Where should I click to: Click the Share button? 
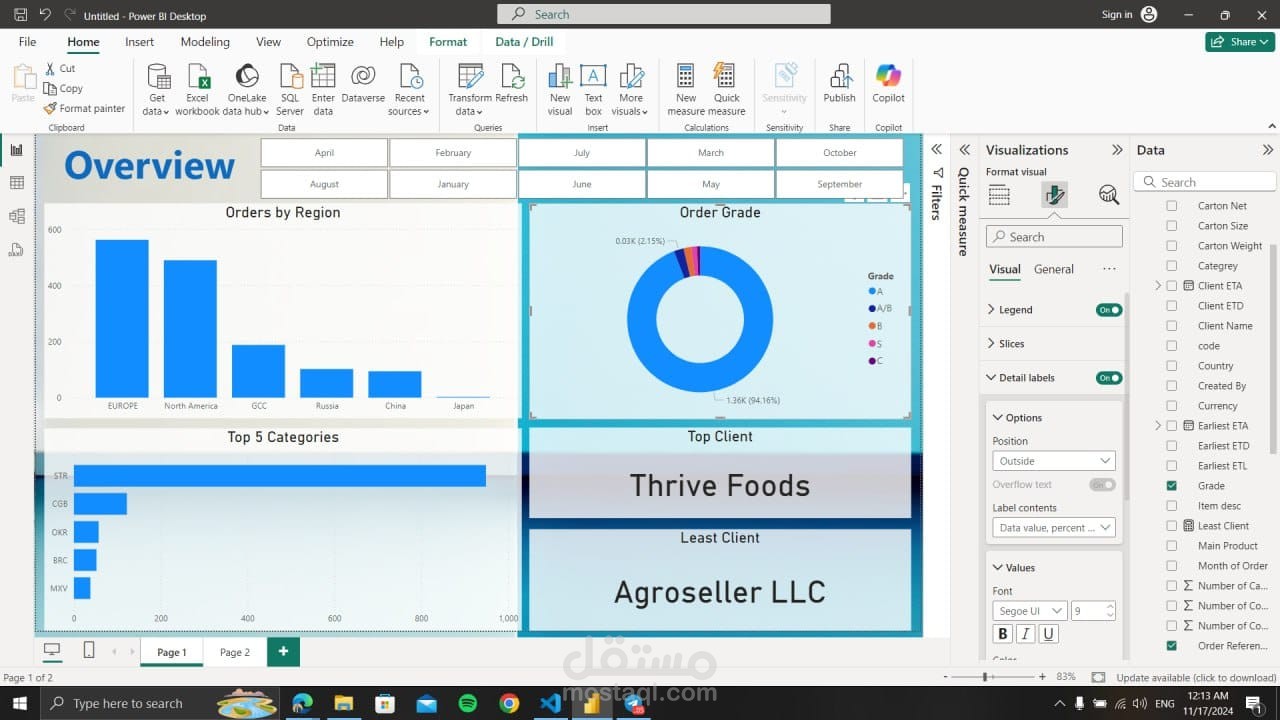(x=1240, y=42)
